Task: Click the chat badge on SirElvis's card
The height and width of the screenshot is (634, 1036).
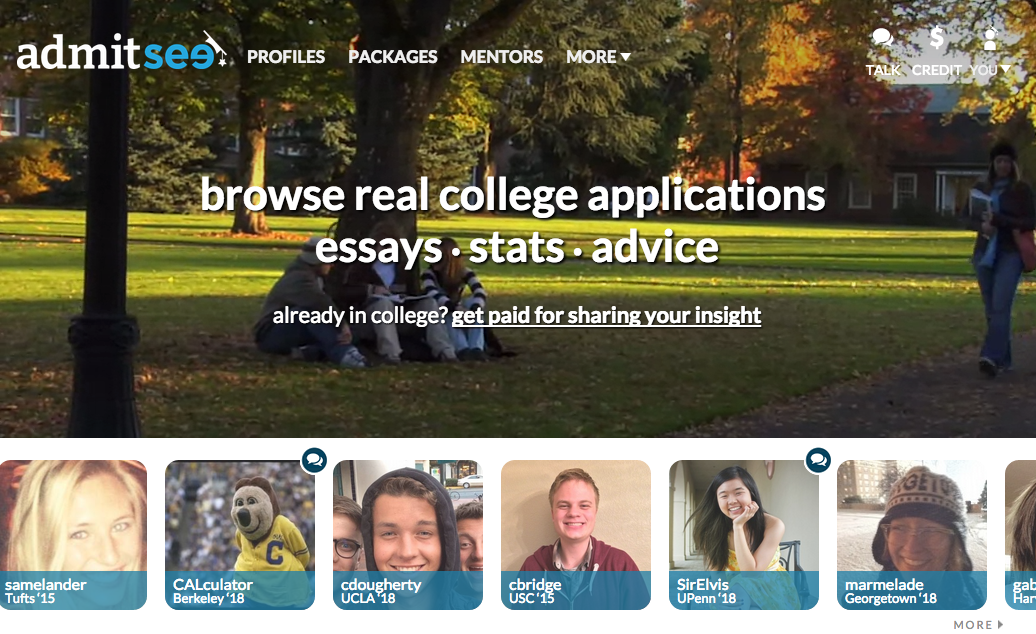Action: click(x=818, y=460)
